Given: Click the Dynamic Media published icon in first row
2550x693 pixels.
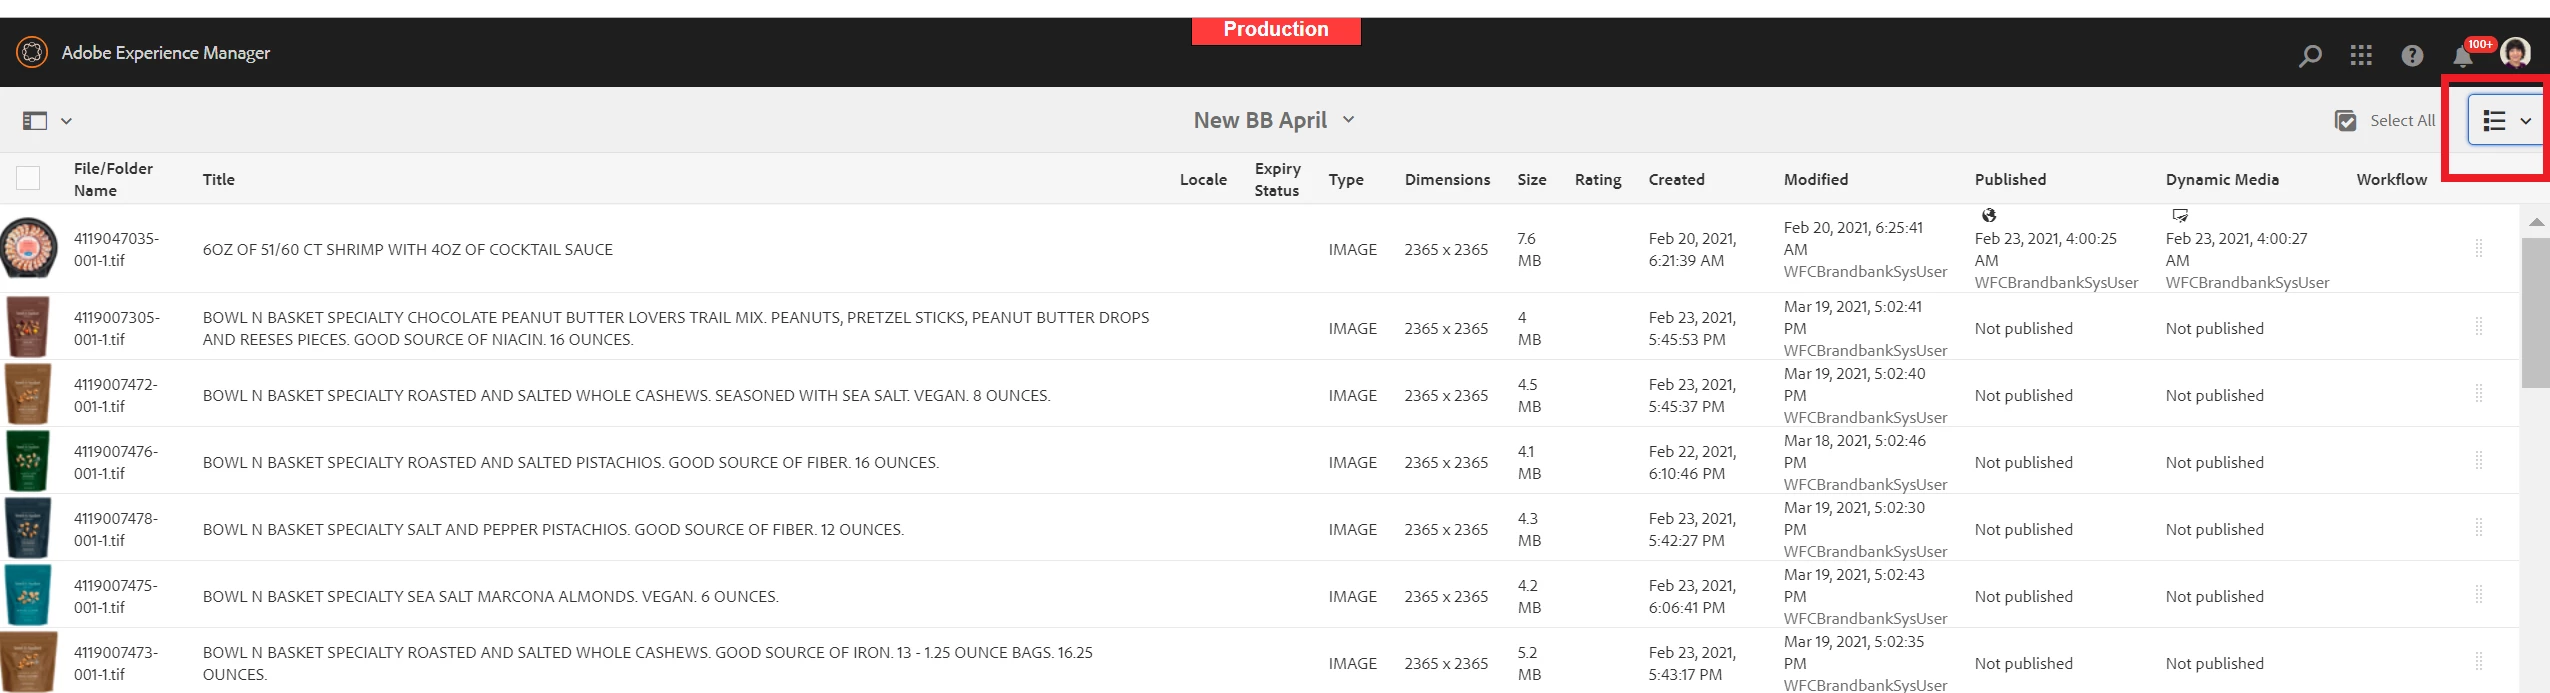Looking at the screenshot, I should (2180, 215).
